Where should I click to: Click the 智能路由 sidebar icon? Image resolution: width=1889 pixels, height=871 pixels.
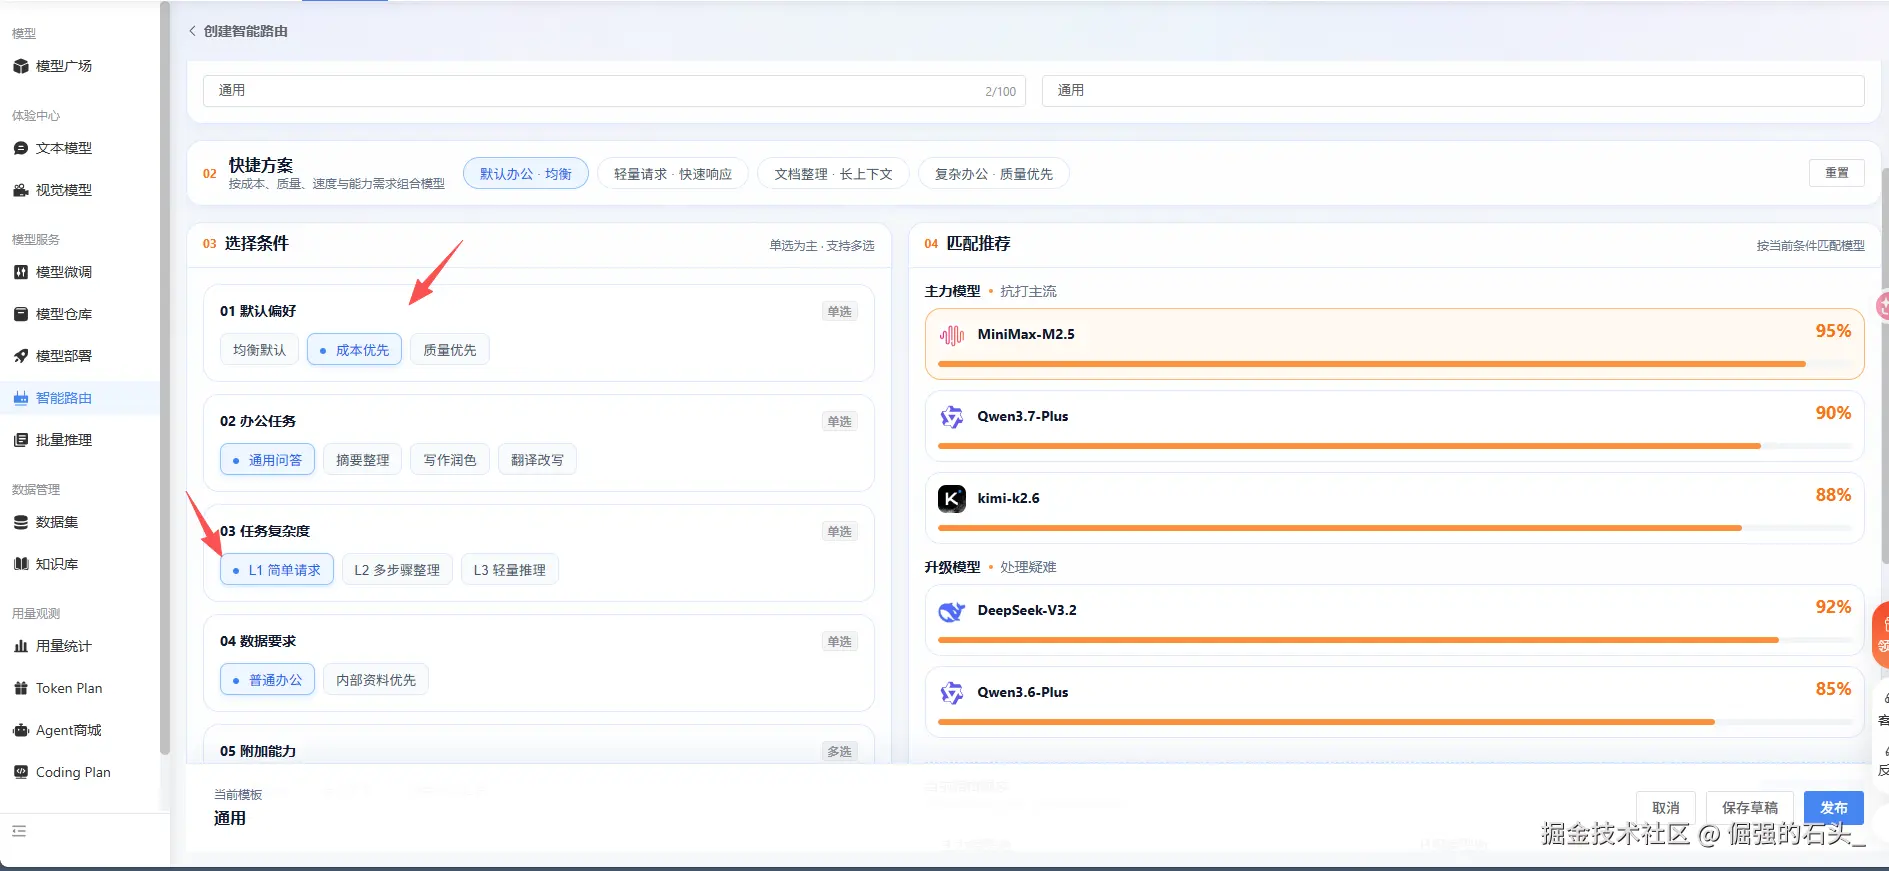point(20,398)
